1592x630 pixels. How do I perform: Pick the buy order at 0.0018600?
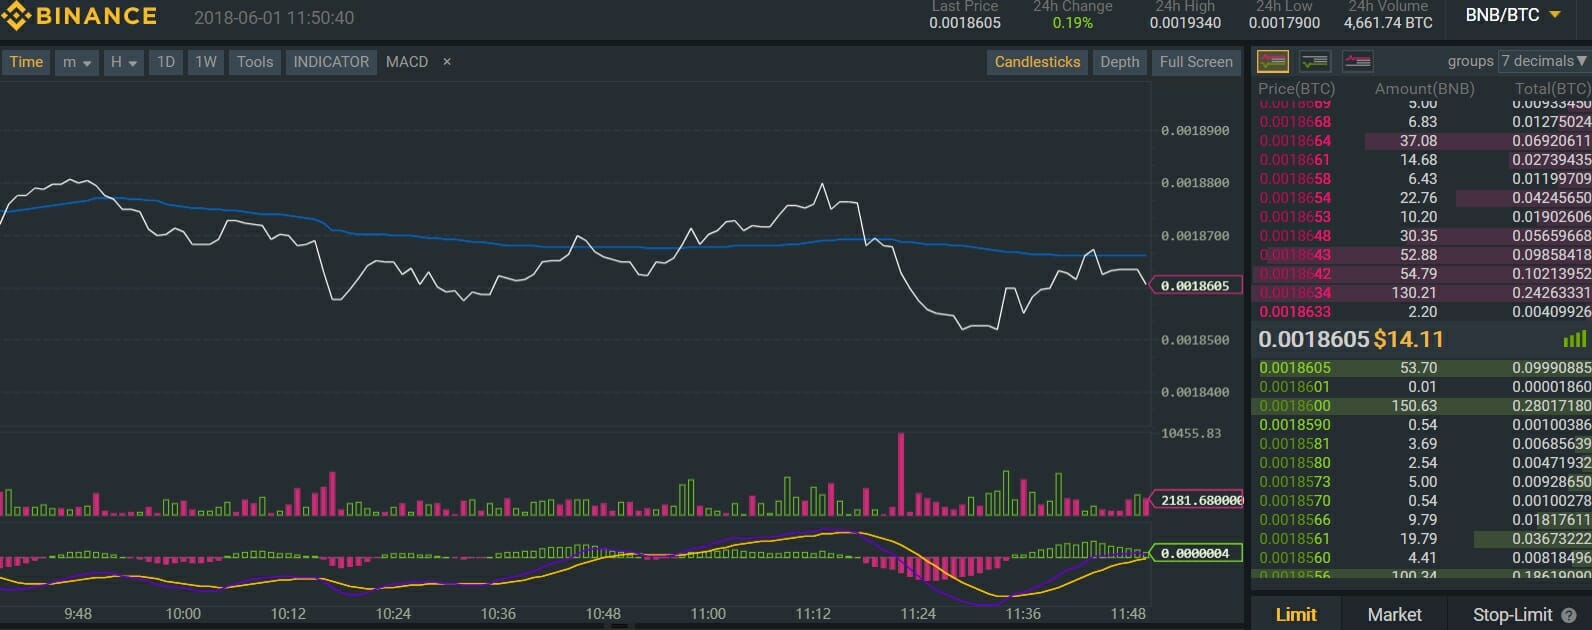[x=1421, y=406]
